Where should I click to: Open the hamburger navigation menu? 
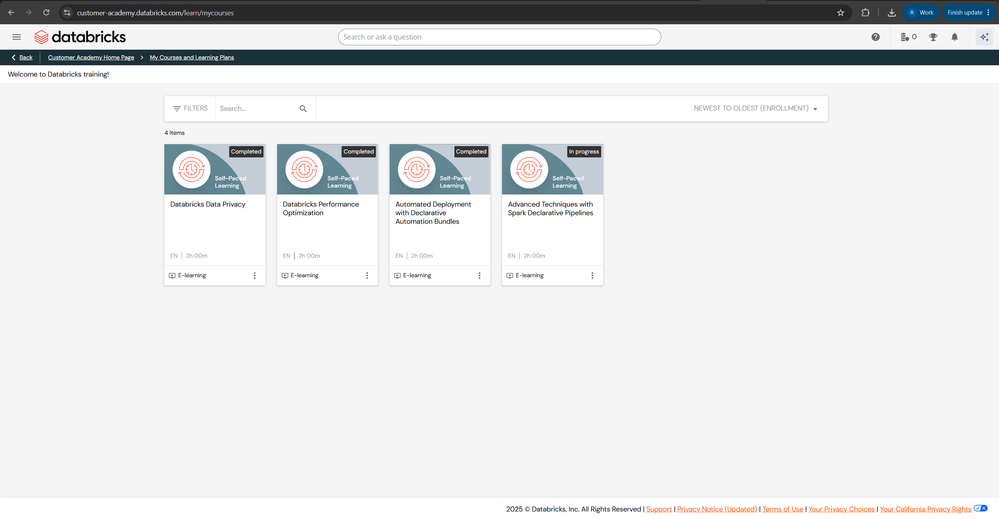17,37
